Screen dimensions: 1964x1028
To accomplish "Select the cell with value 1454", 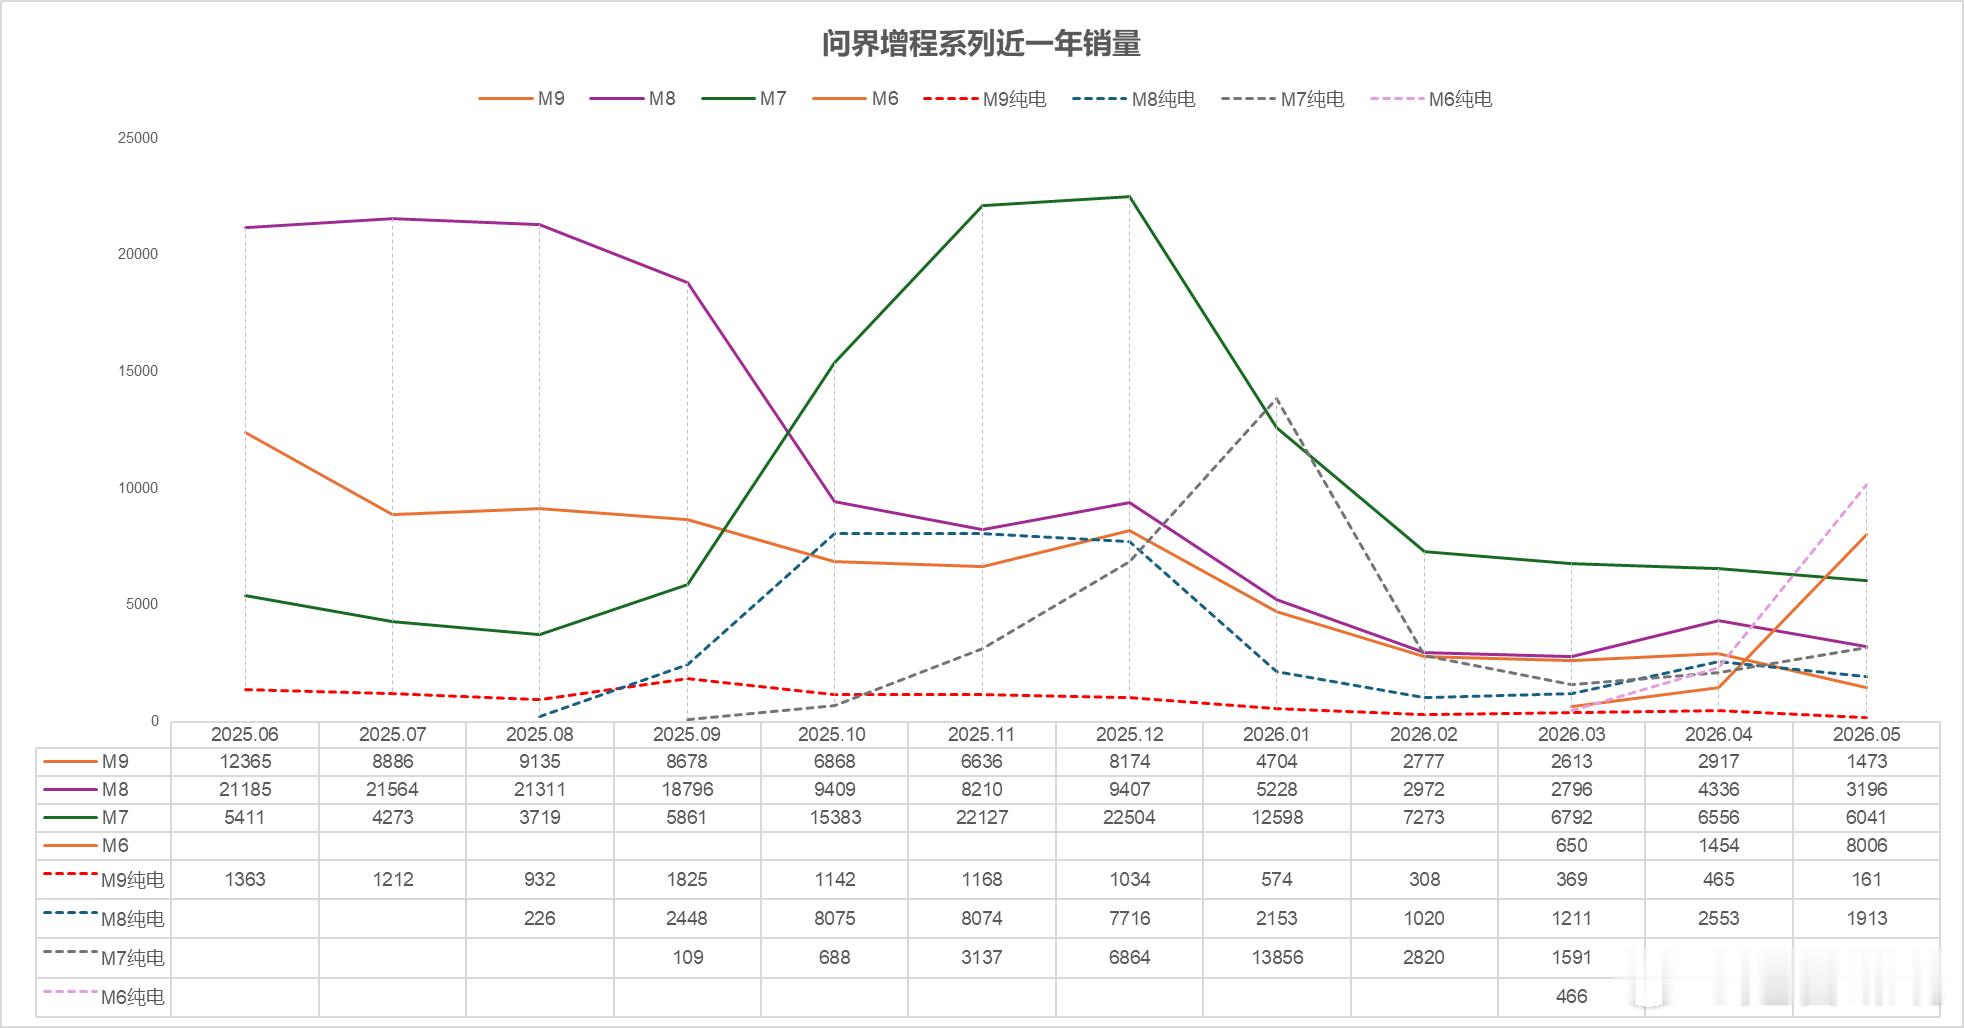I will (x=1719, y=845).
